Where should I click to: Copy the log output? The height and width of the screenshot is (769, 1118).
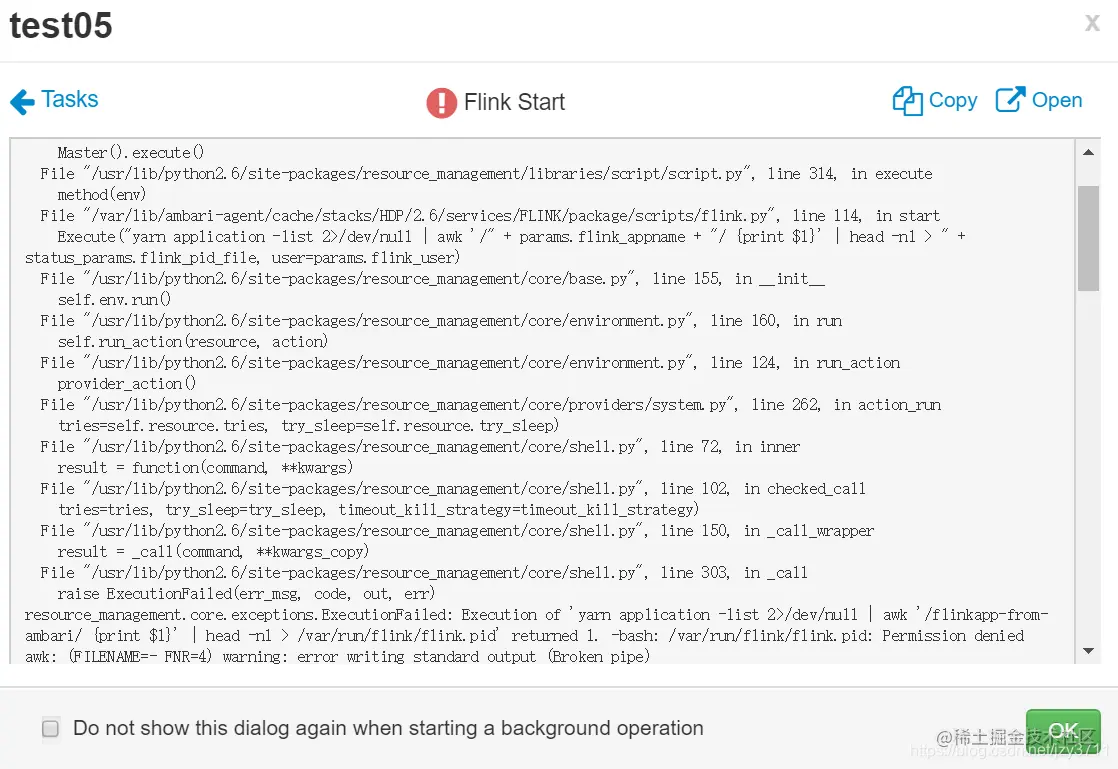[935, 100]
